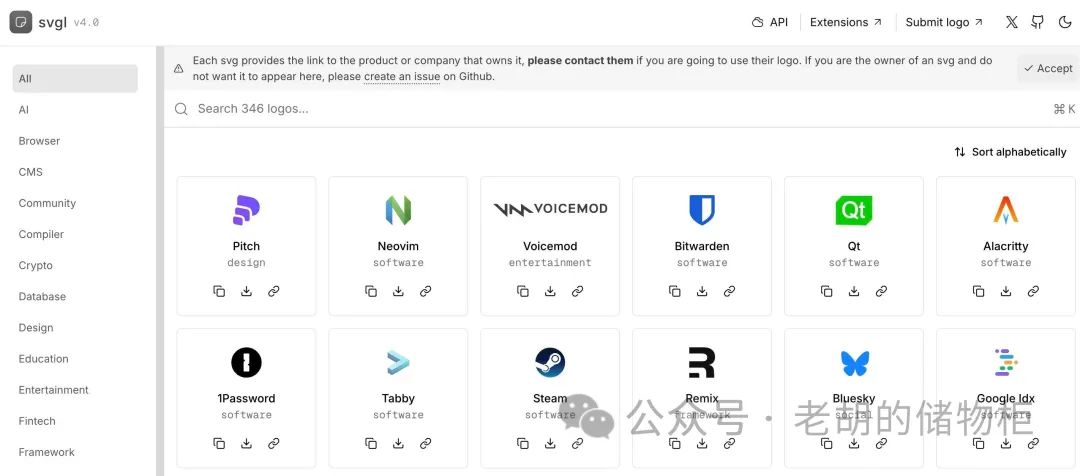Select the Framework category
The image size is (1080, 476).
(75, 452)
